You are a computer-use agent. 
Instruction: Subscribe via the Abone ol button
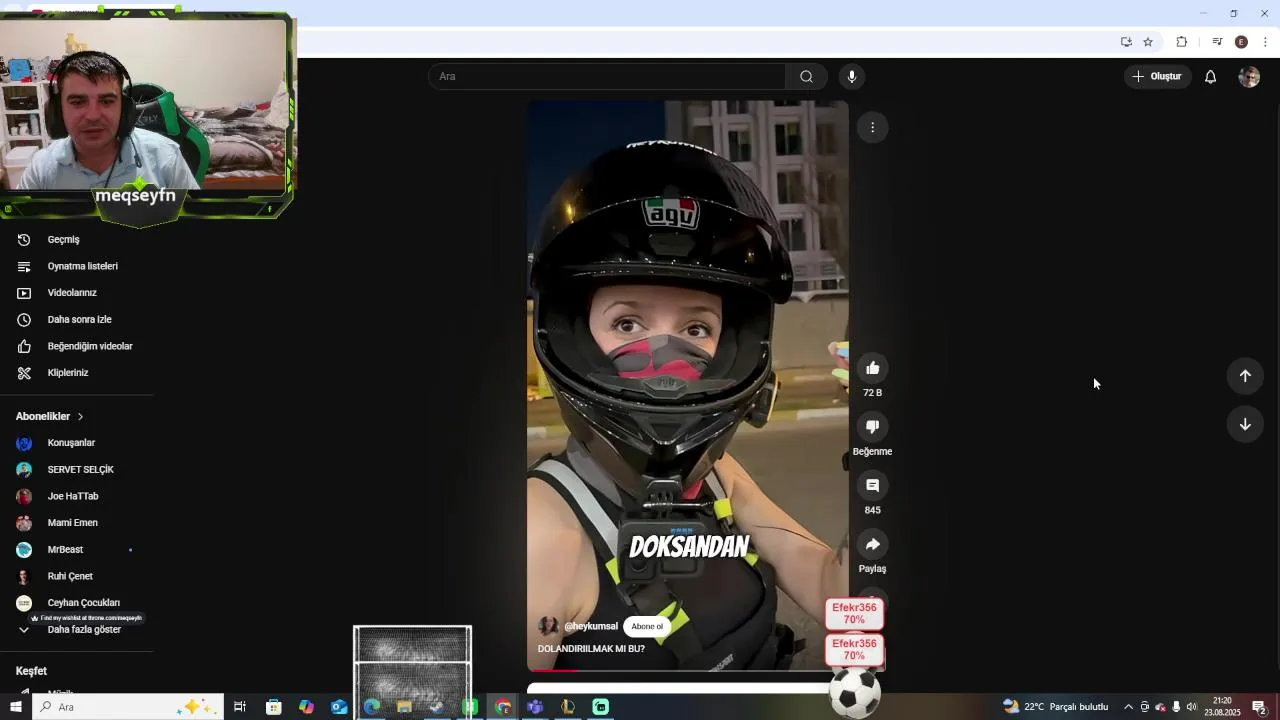647,626
